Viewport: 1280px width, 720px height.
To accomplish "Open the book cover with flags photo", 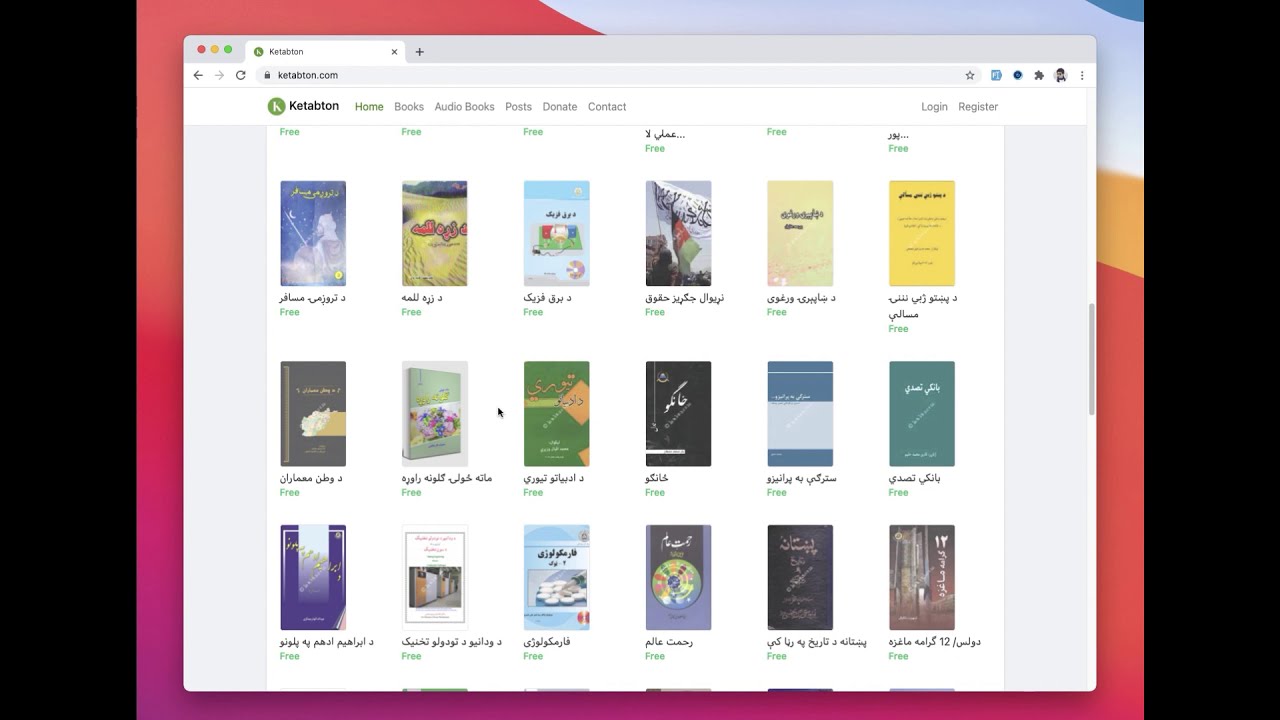I will 678,234.
